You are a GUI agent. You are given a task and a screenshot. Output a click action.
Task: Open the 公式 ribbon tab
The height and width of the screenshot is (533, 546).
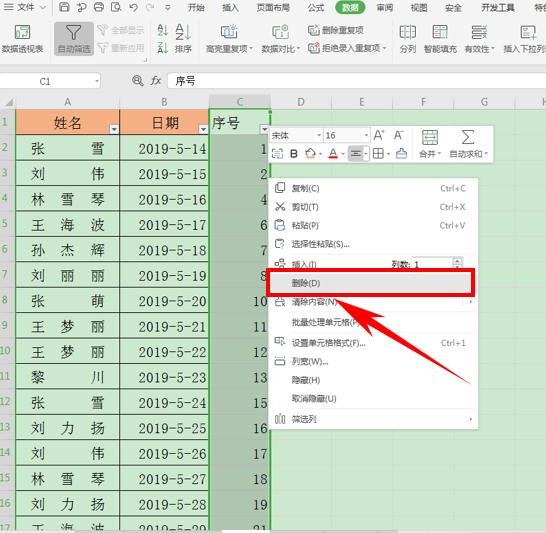pyautogui.click(x=316, y=8)
